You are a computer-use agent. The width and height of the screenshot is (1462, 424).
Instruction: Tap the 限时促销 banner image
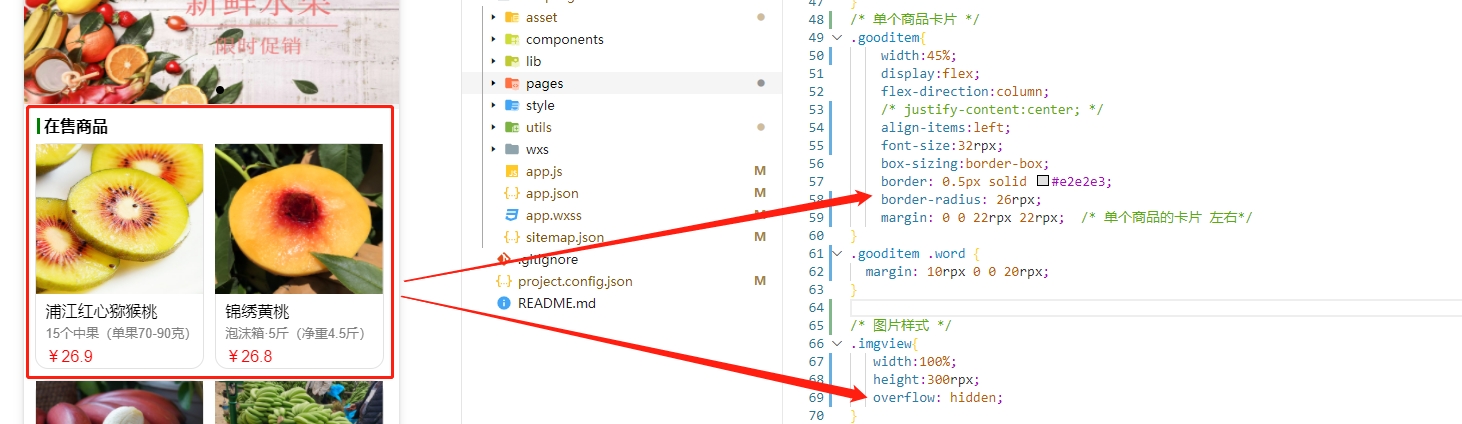(211, 50)
